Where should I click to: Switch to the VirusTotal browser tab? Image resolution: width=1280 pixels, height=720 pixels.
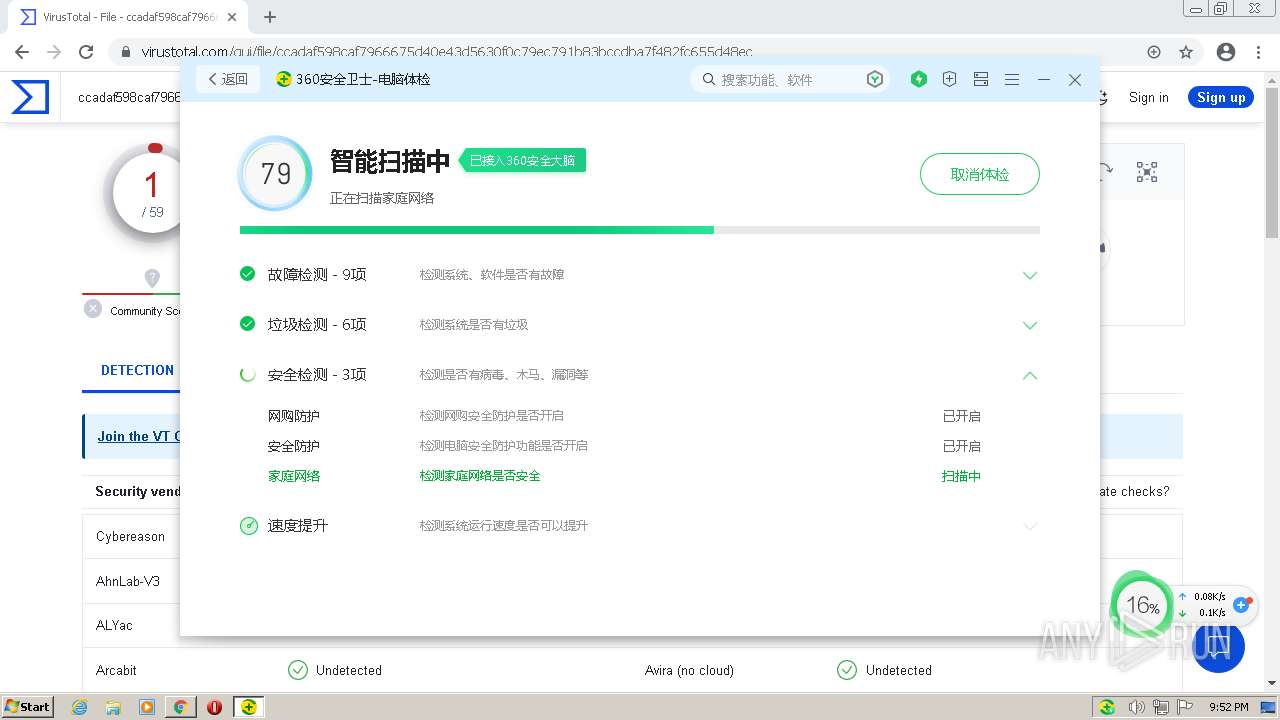pos(130,17)
